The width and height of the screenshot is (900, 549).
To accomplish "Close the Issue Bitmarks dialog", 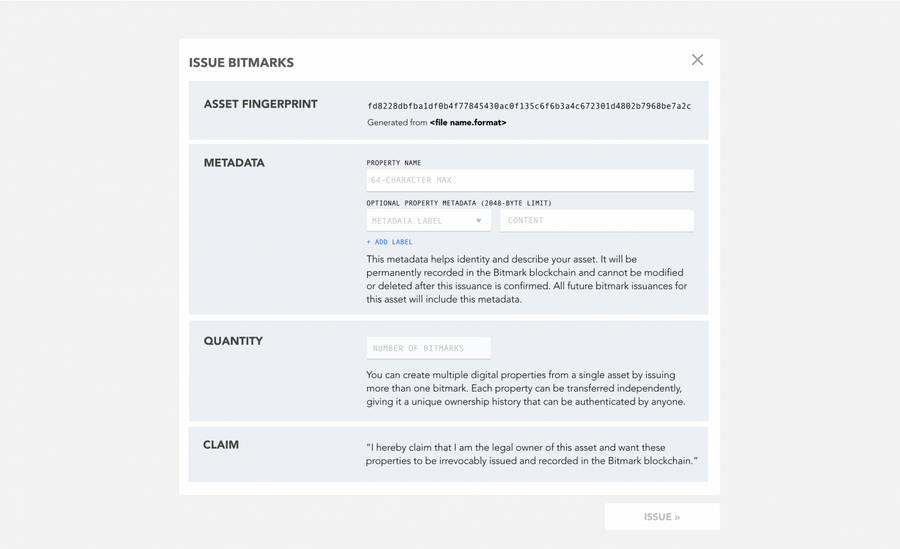I will point(697,60).
